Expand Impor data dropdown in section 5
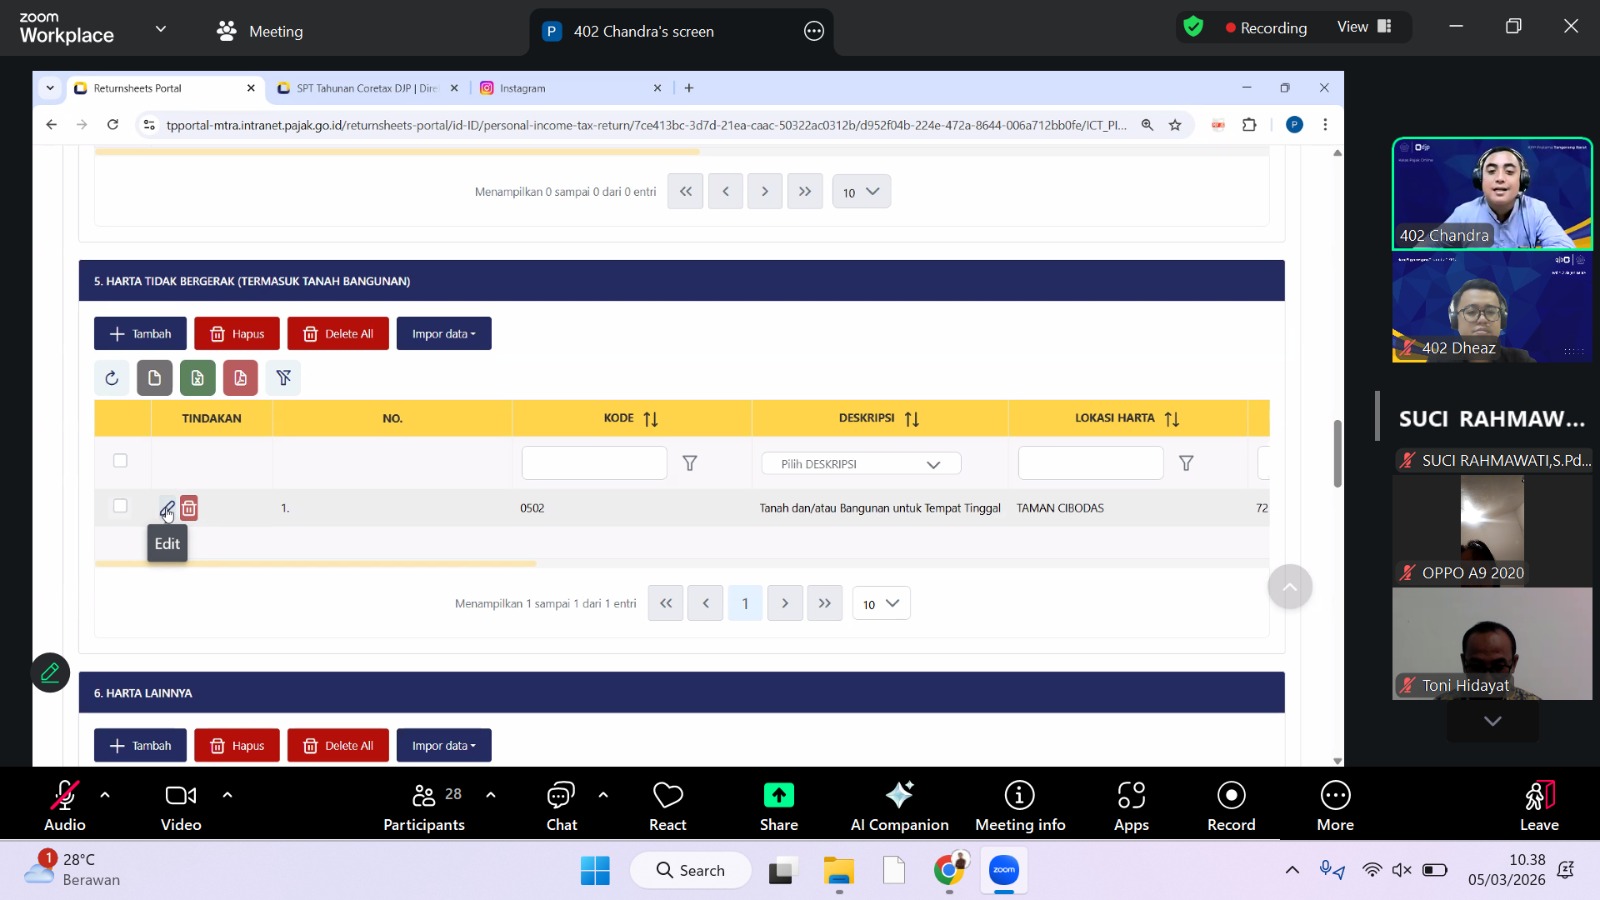The height and width of the screenshot is (900, 1600). tap(444, 334)
